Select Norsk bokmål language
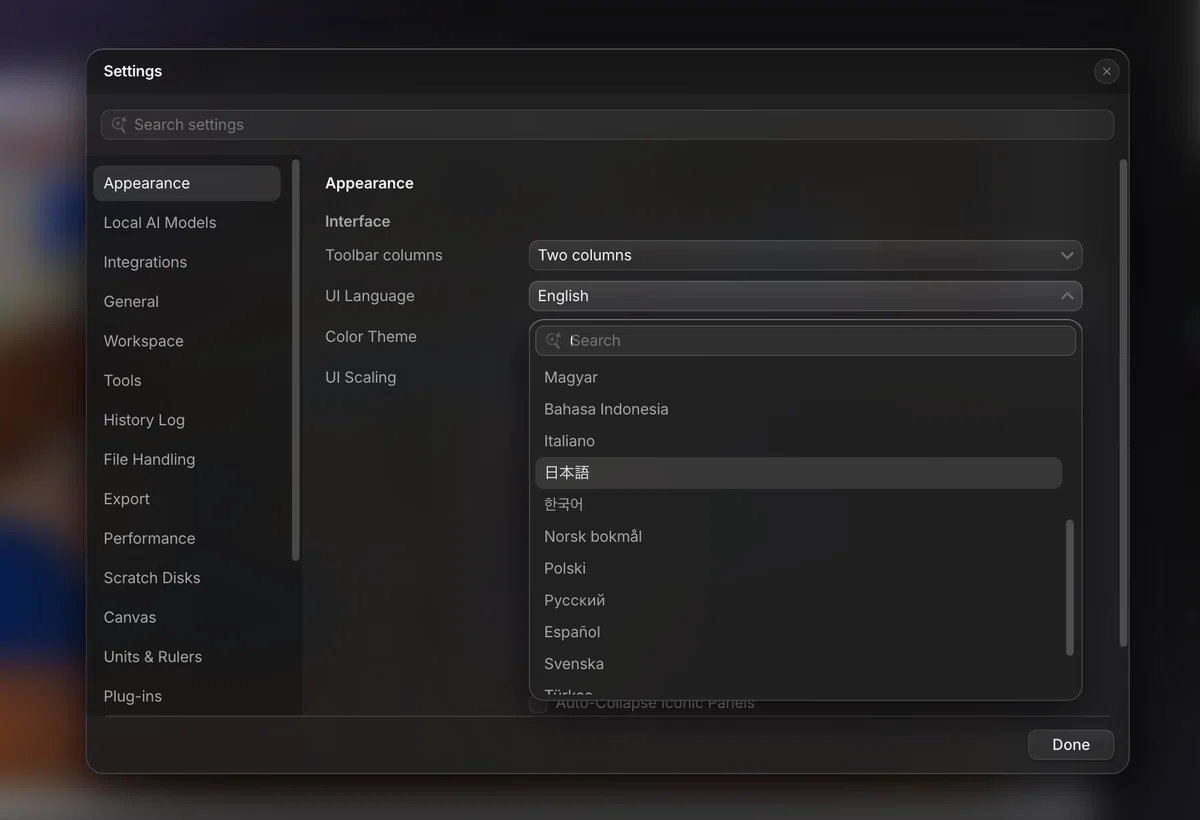The image size is (1200, 820). click(798, 537)
